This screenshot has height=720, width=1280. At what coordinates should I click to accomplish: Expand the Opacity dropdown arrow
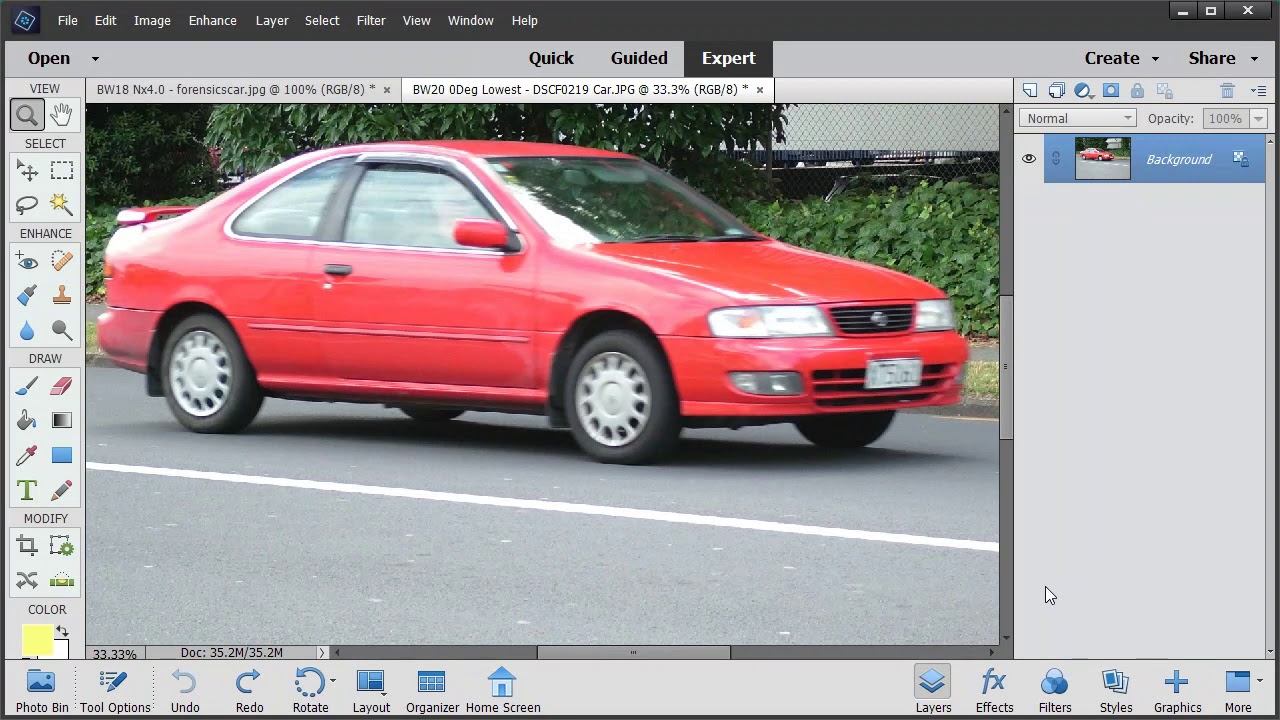pyautogui.click(x=1258, y=119)
